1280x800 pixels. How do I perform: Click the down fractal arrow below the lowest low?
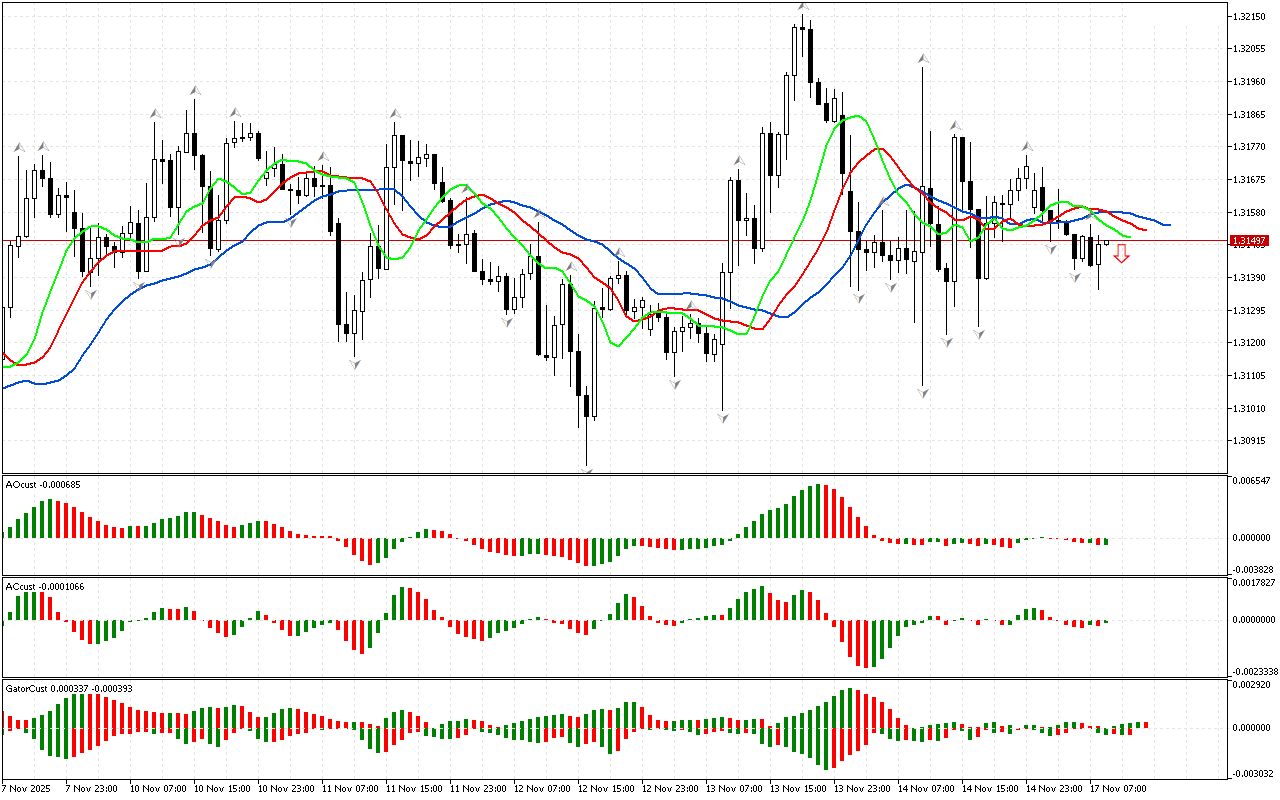586,468
